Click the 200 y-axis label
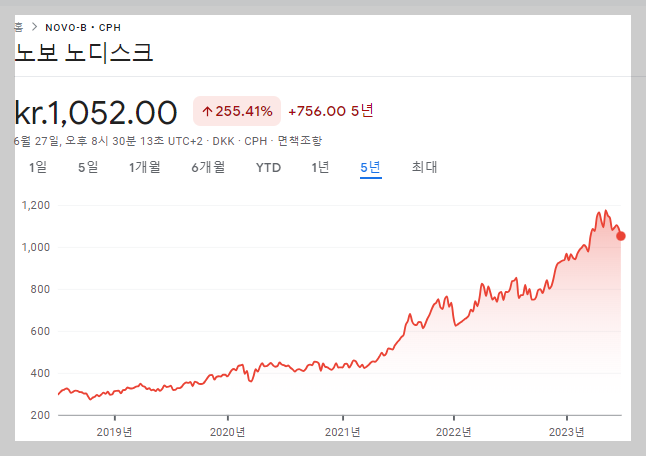Screen dimensions: 646x456 40,415
